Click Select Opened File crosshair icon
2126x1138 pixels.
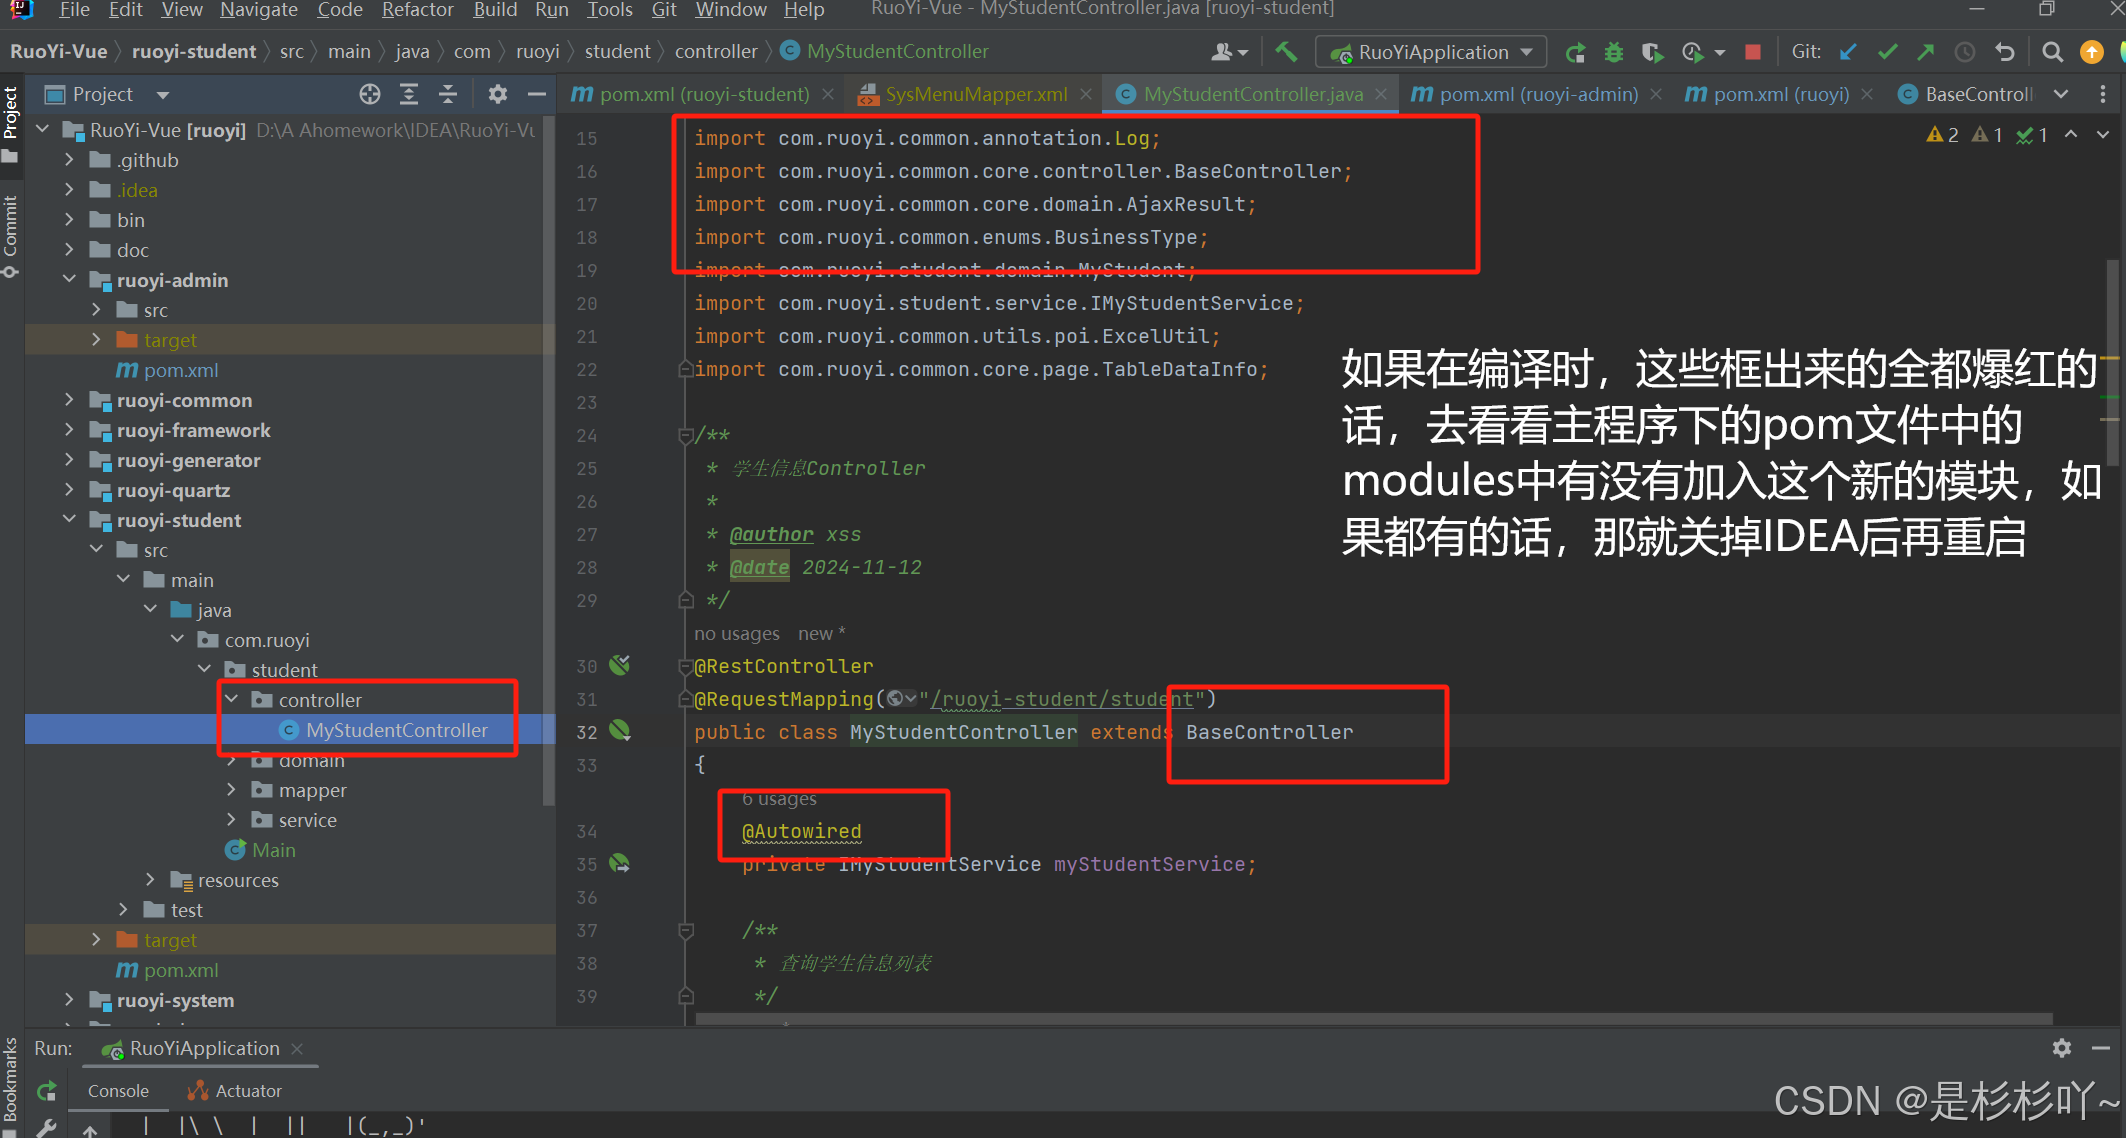point(370,94)
